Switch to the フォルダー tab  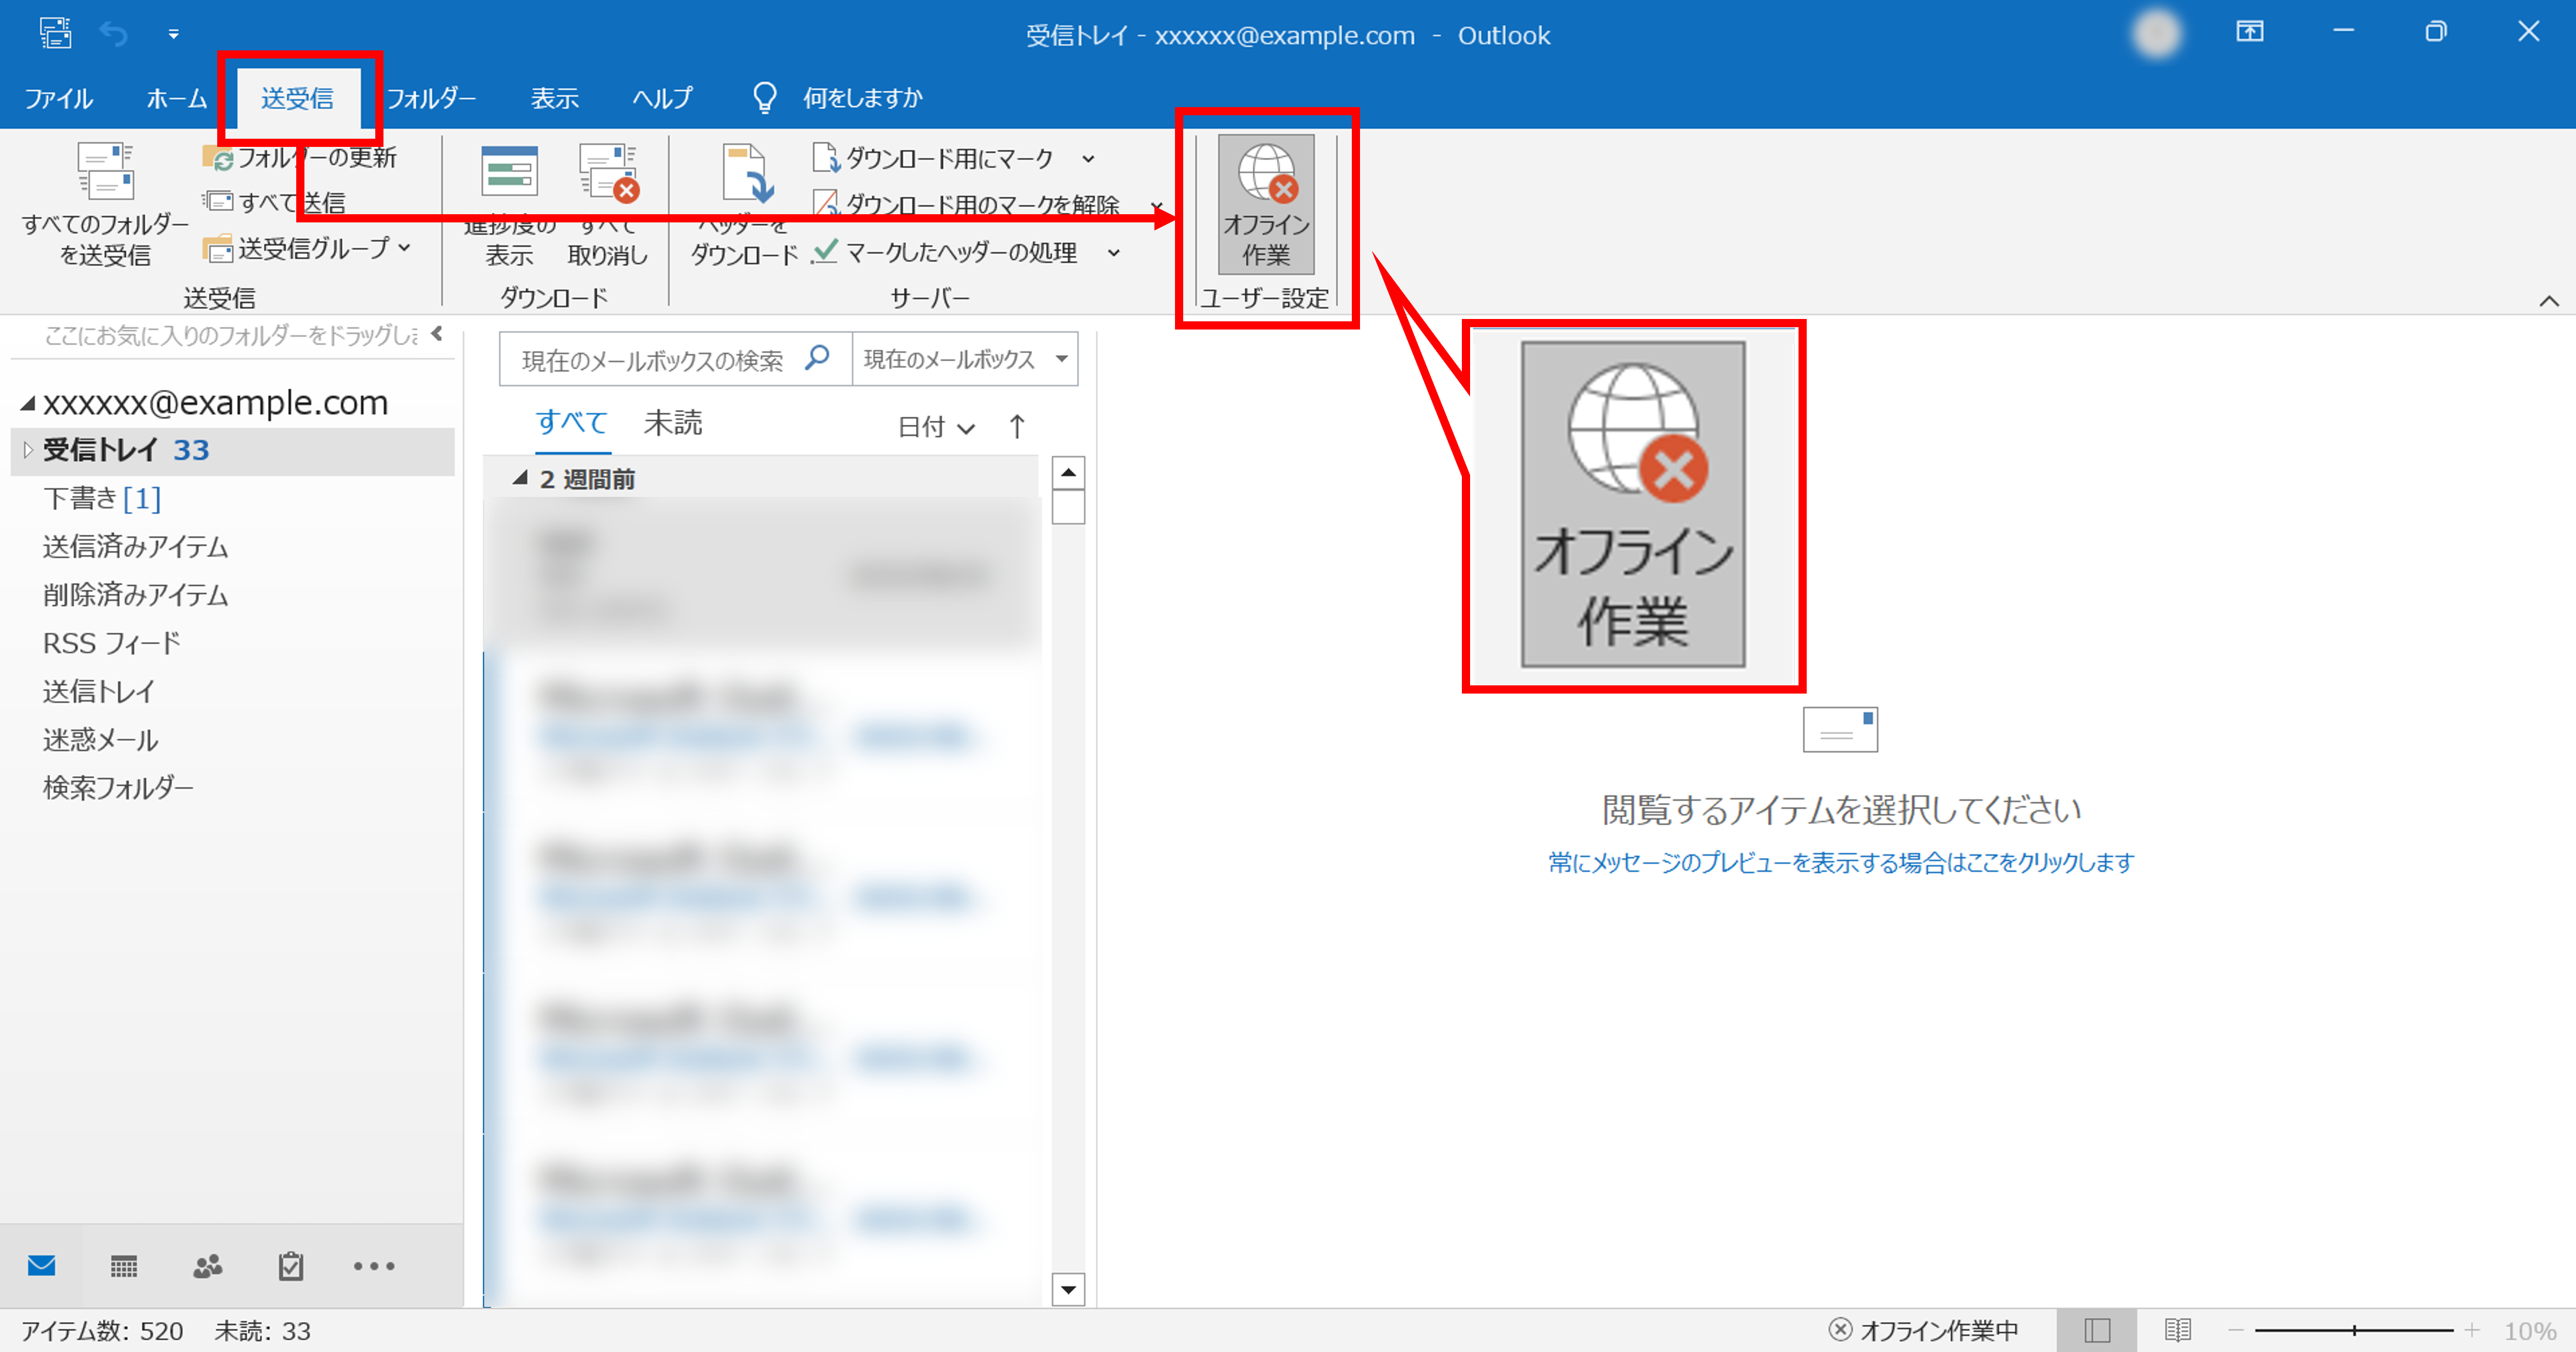pyautogui.click(x=431, y=98)
